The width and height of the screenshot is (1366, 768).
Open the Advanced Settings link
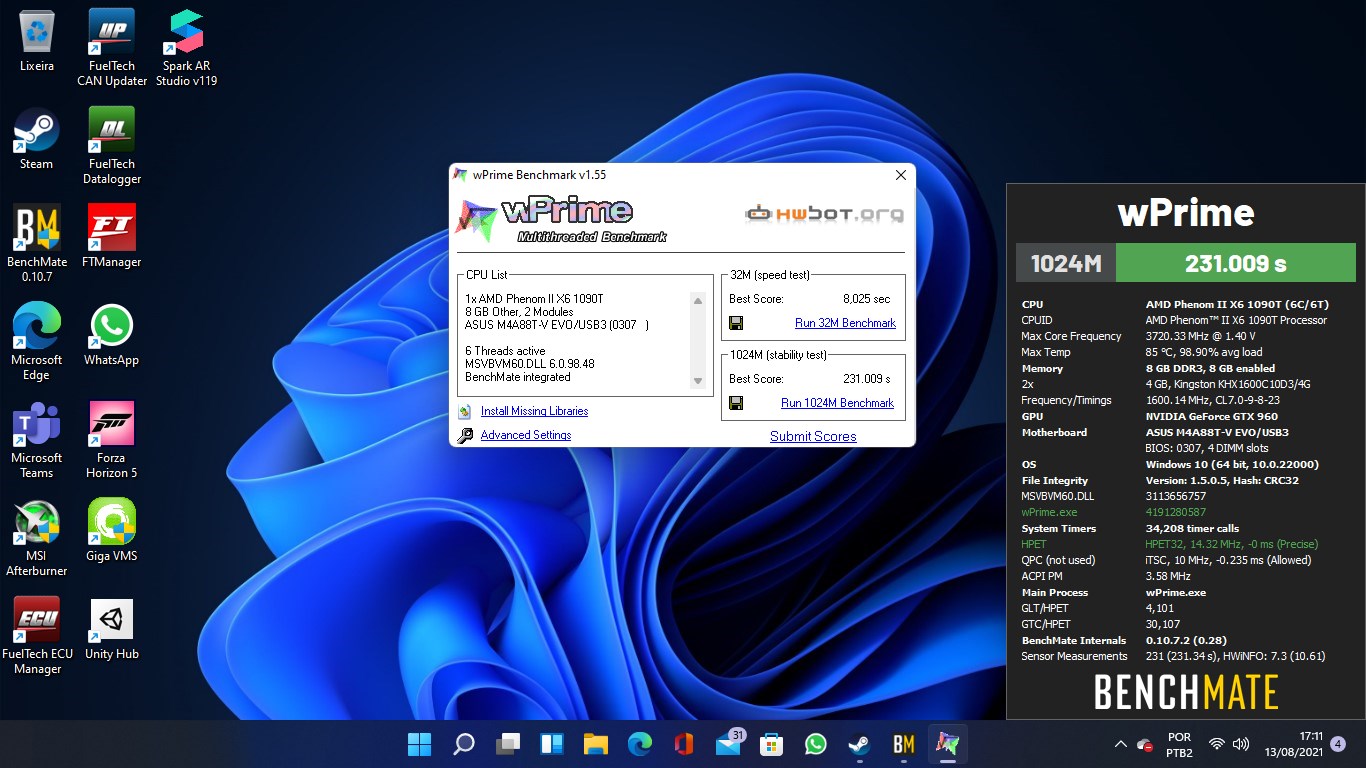tap(526, 435)
